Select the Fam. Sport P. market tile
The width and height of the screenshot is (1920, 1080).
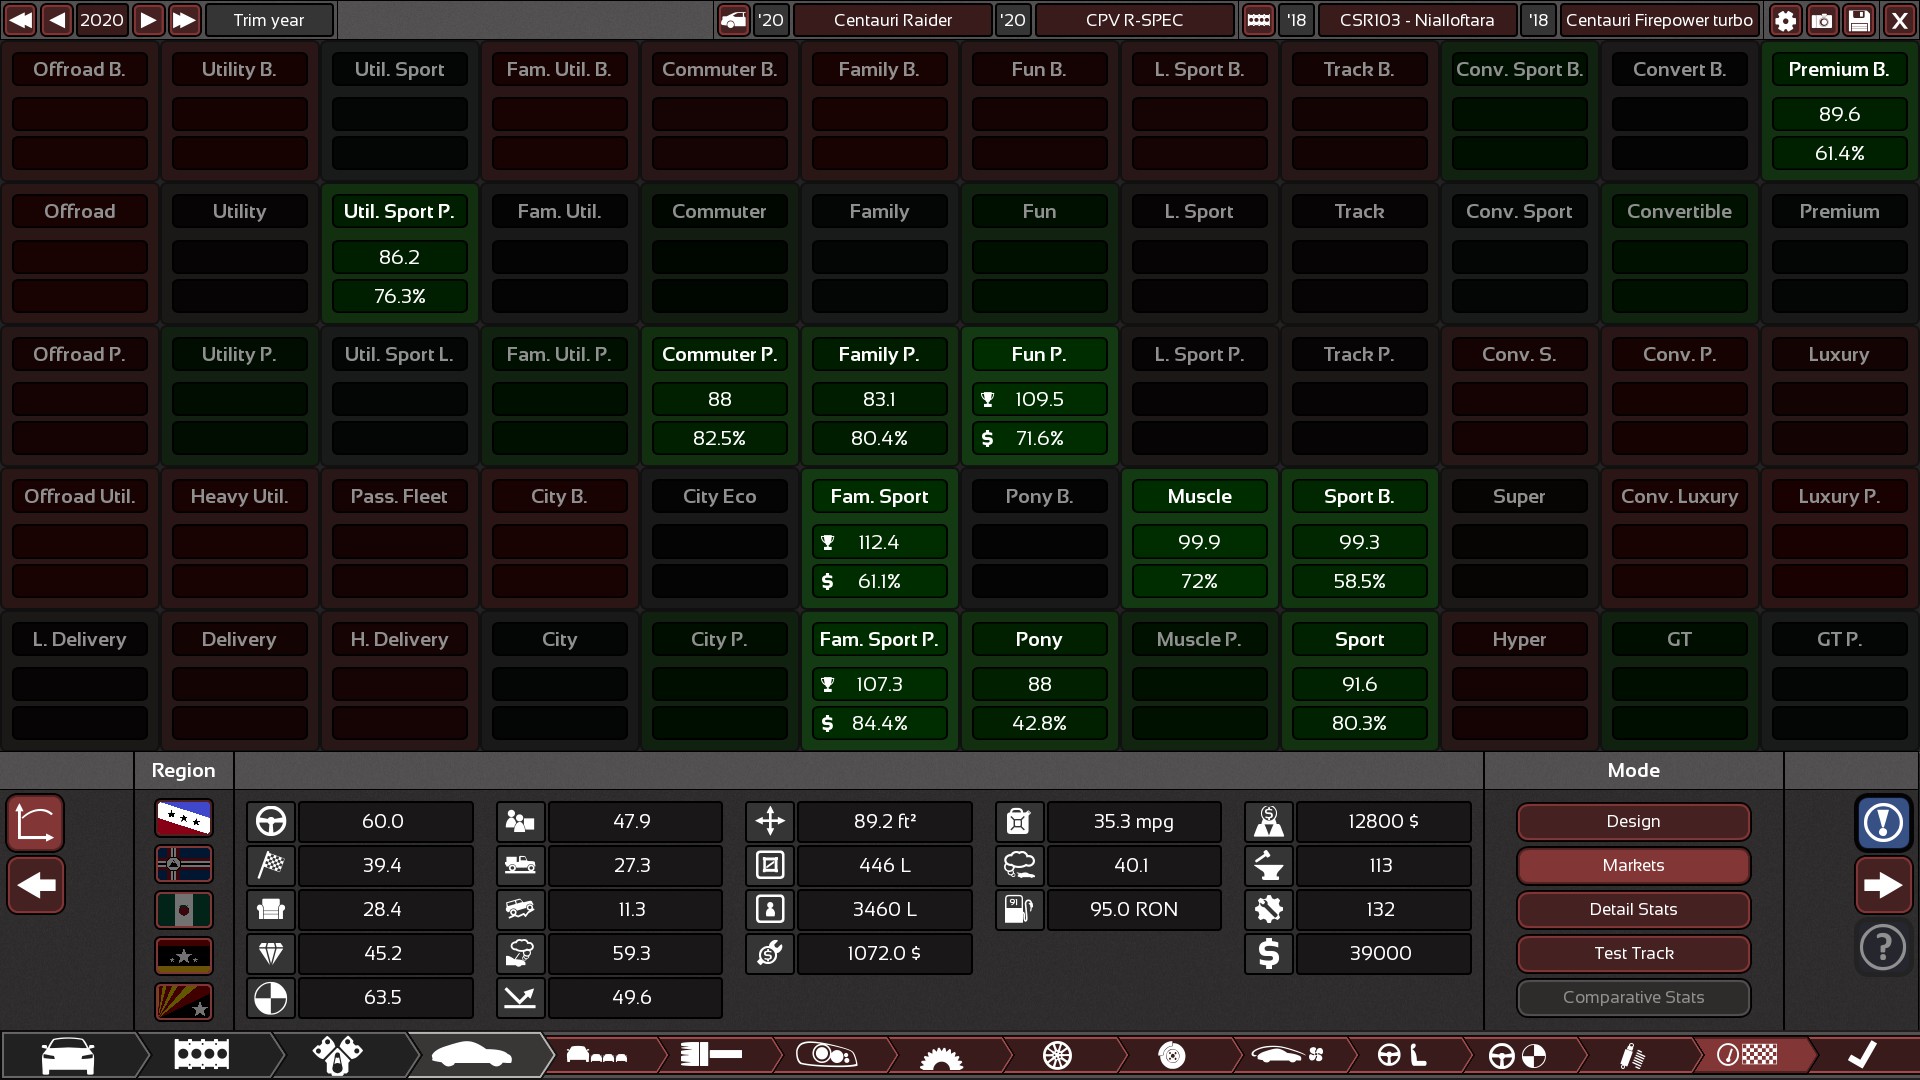coord(879,640)
